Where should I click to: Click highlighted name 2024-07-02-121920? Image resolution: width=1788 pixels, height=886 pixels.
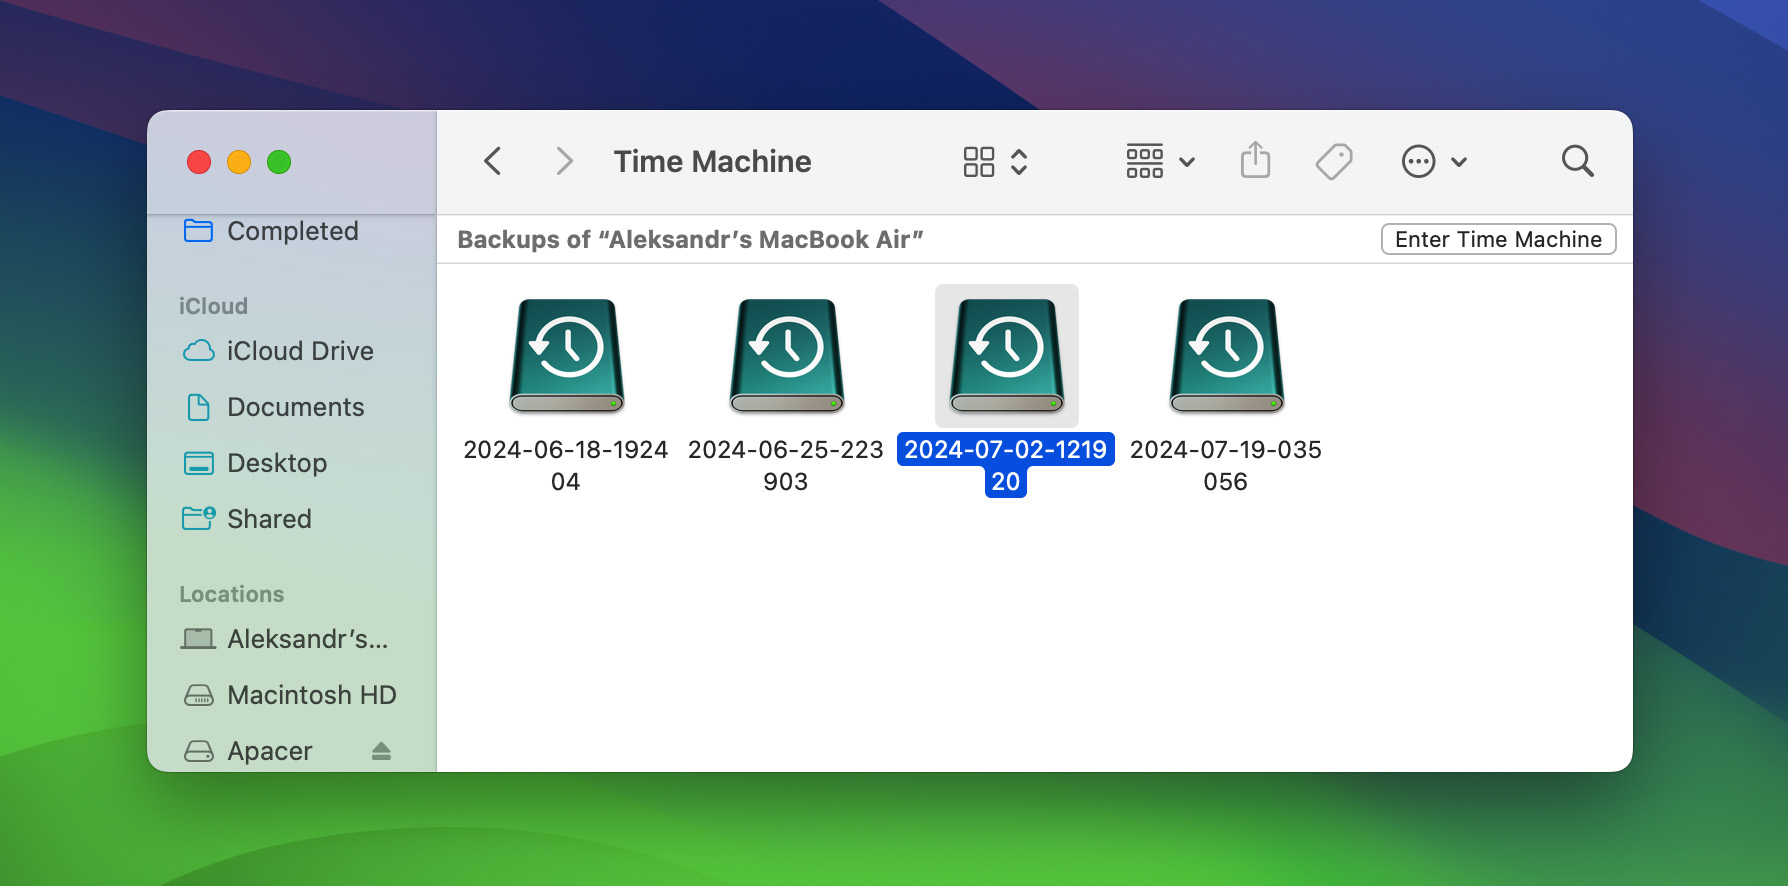click(x=1006, y=465)
